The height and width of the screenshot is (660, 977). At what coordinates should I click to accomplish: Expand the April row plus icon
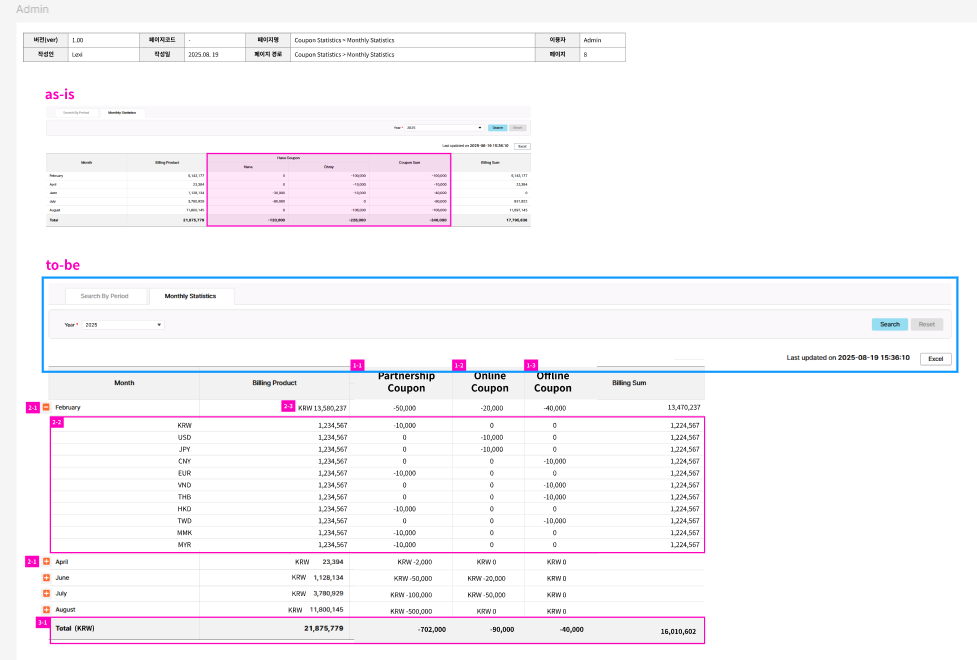46,562
